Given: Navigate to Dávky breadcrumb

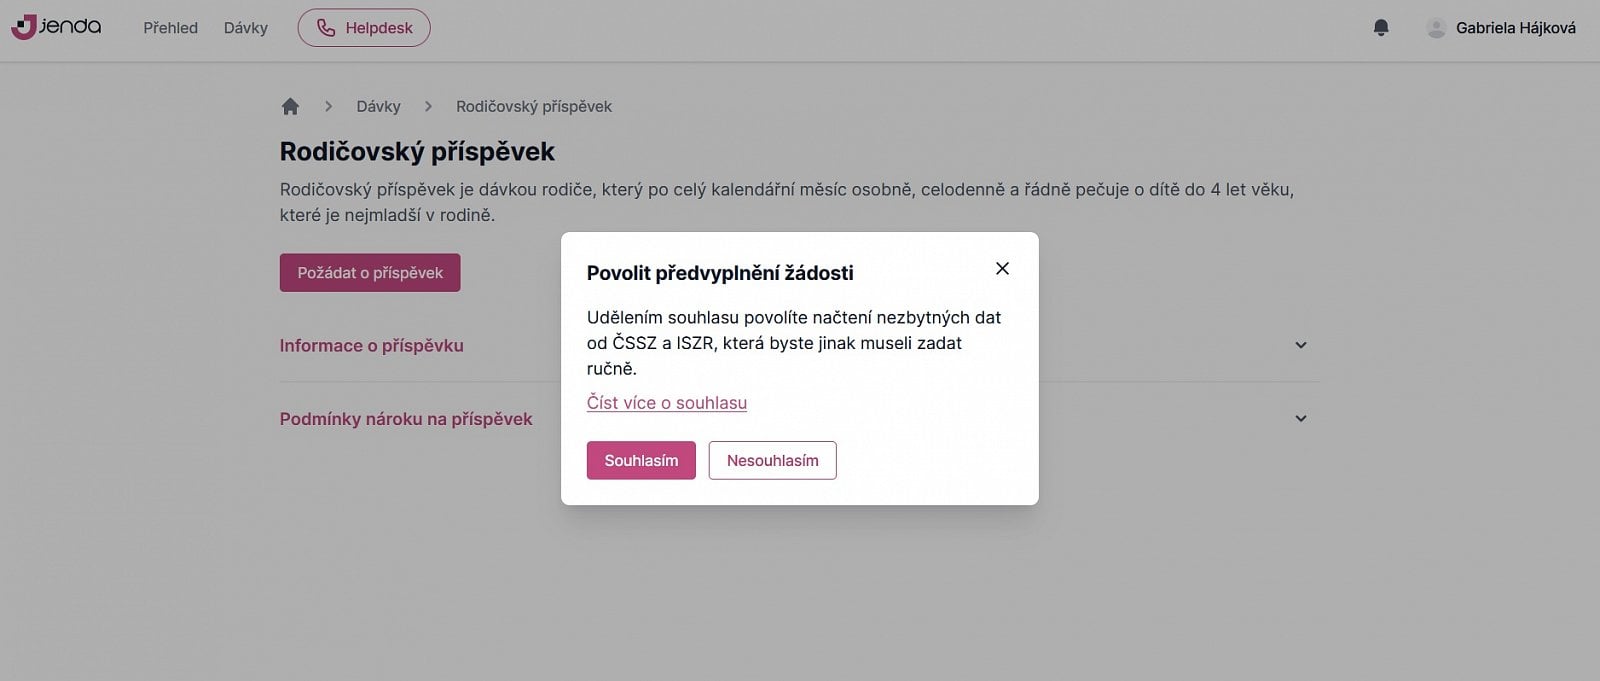Looking at the screenshot, I should tap(378, 106).
